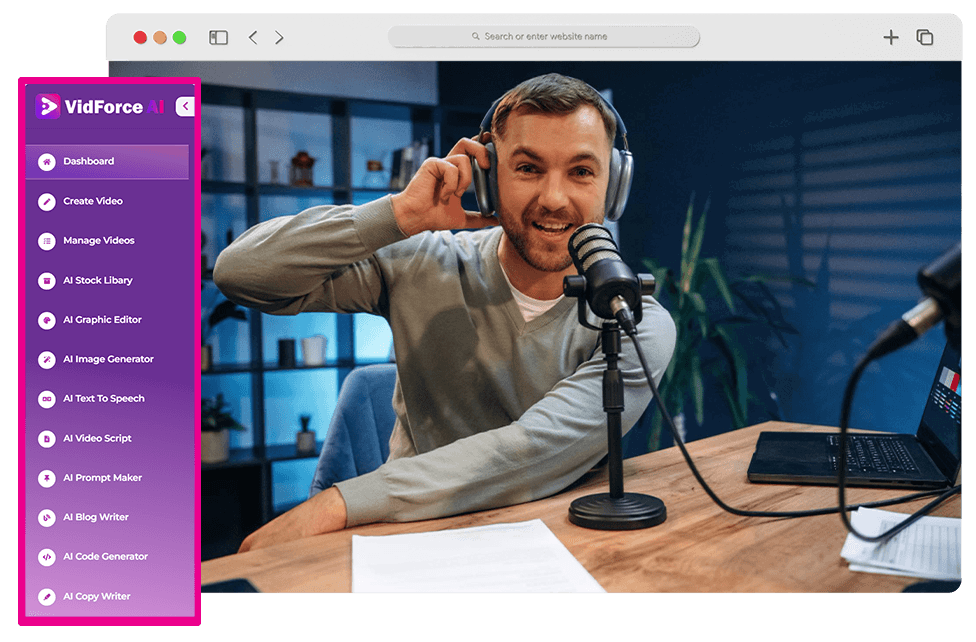Click the Create Video pencil icon
The width and height of the screenshot is (976, 642).
tap(46, 201)
